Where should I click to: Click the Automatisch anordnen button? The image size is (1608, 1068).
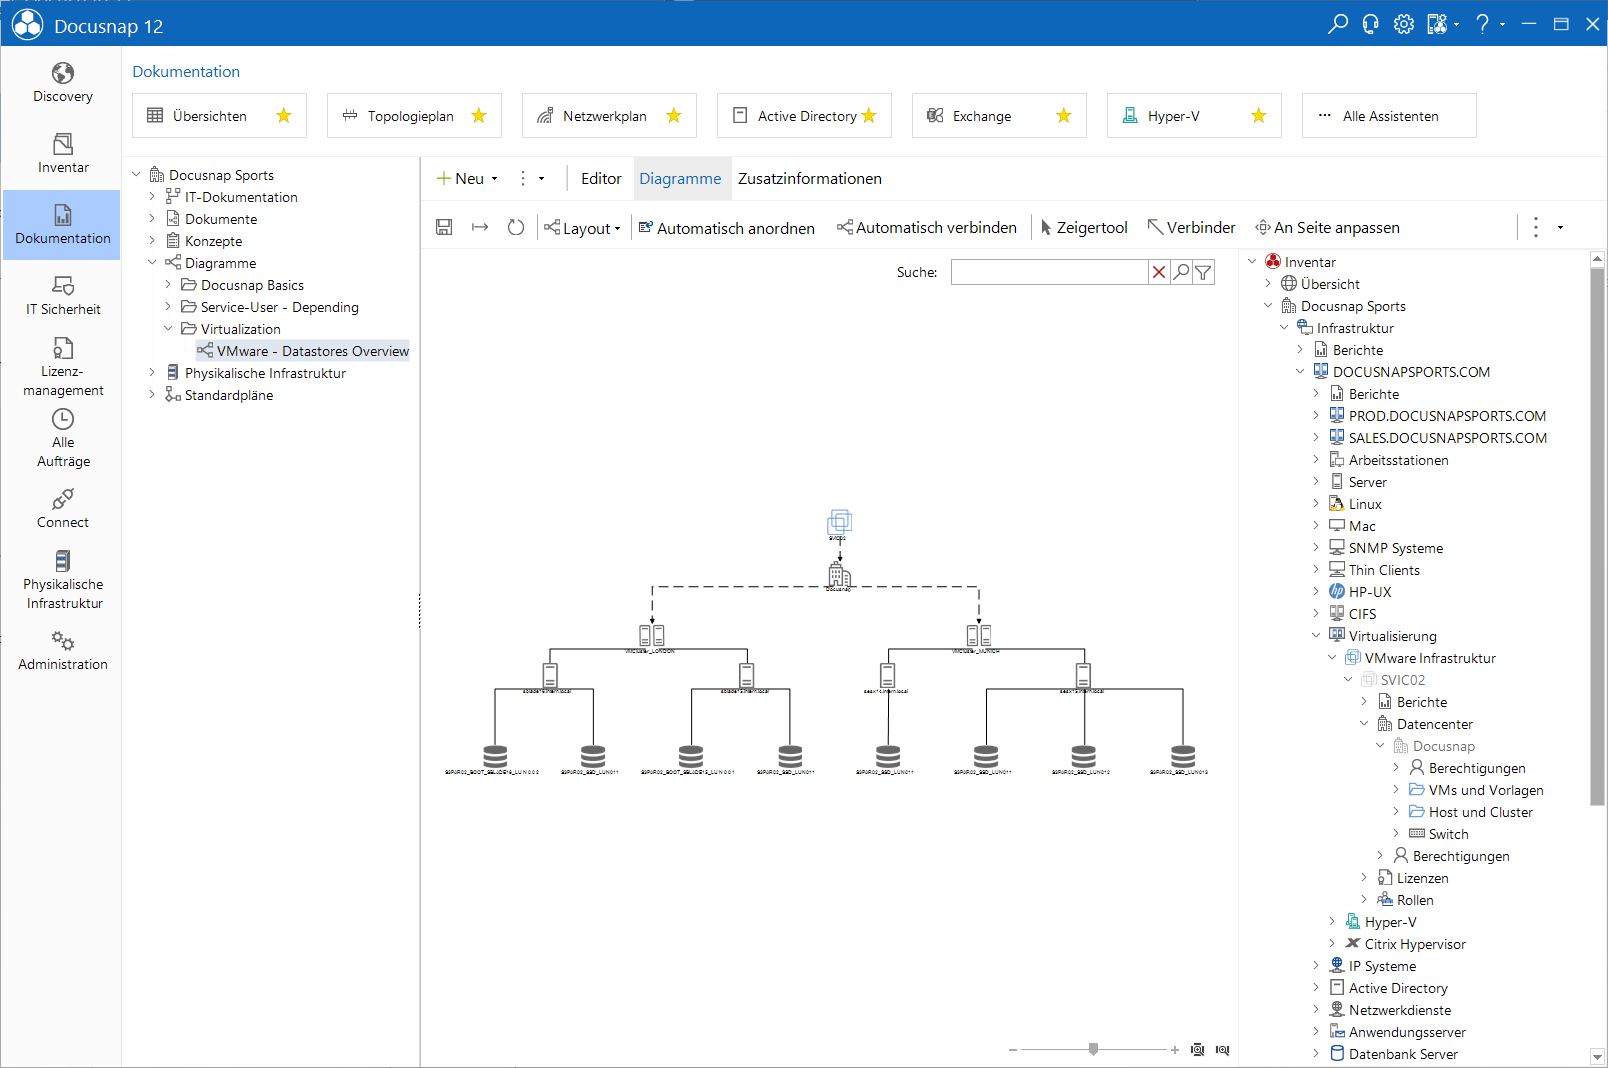point(727,228)
